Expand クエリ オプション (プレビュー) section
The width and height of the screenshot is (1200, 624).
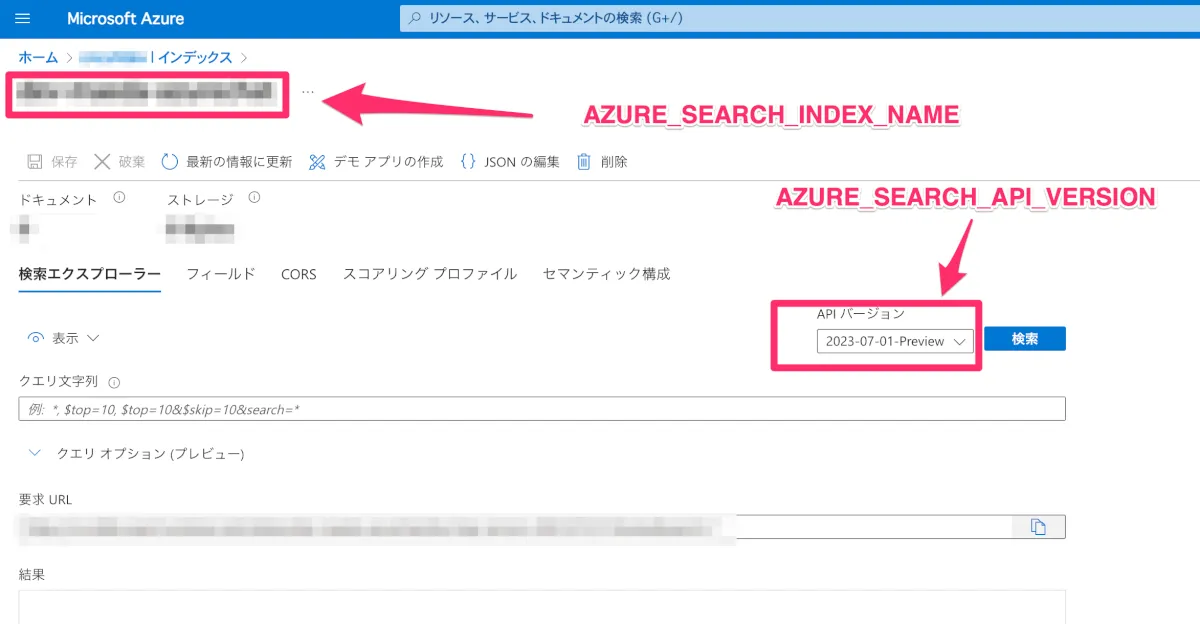coord(136,453)
